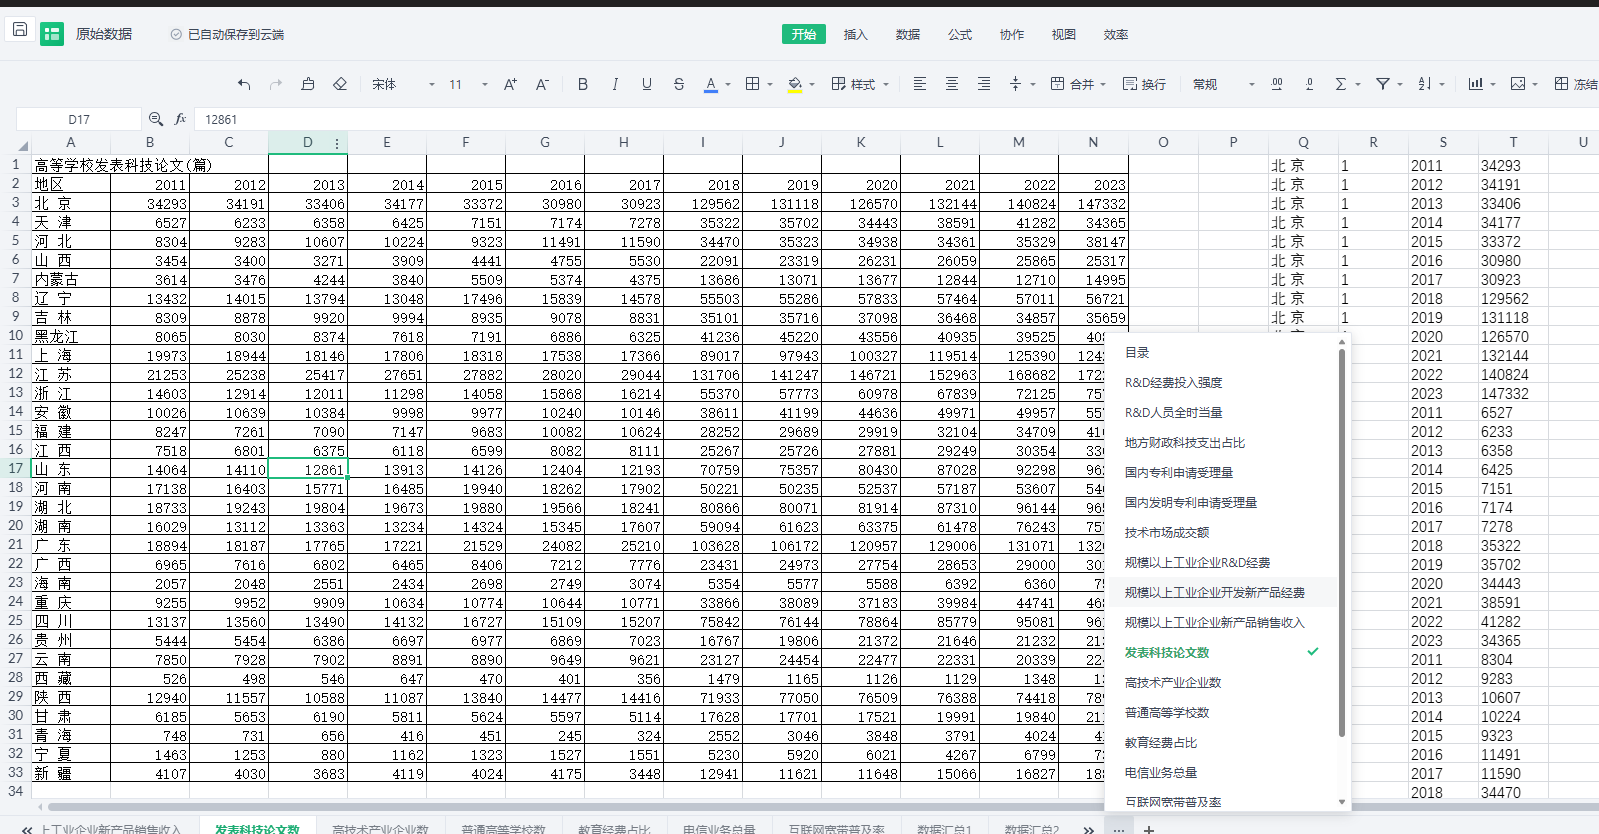Select the format painter icon
Screen dimensions: 1599x834
pos(308,84)
